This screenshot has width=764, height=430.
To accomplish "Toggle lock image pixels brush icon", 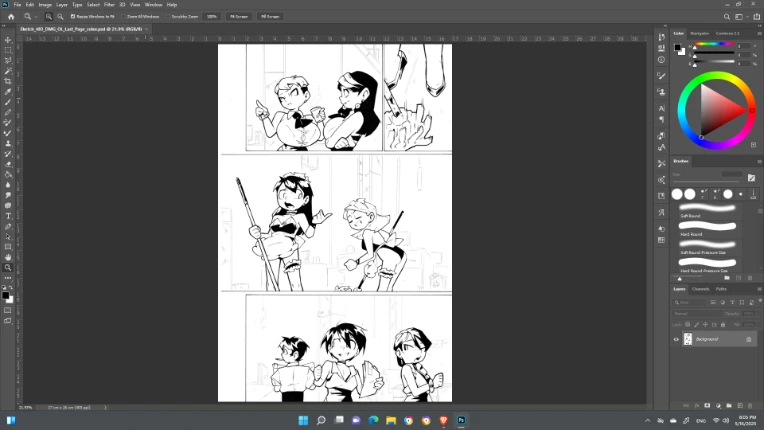I will point(697,324).
